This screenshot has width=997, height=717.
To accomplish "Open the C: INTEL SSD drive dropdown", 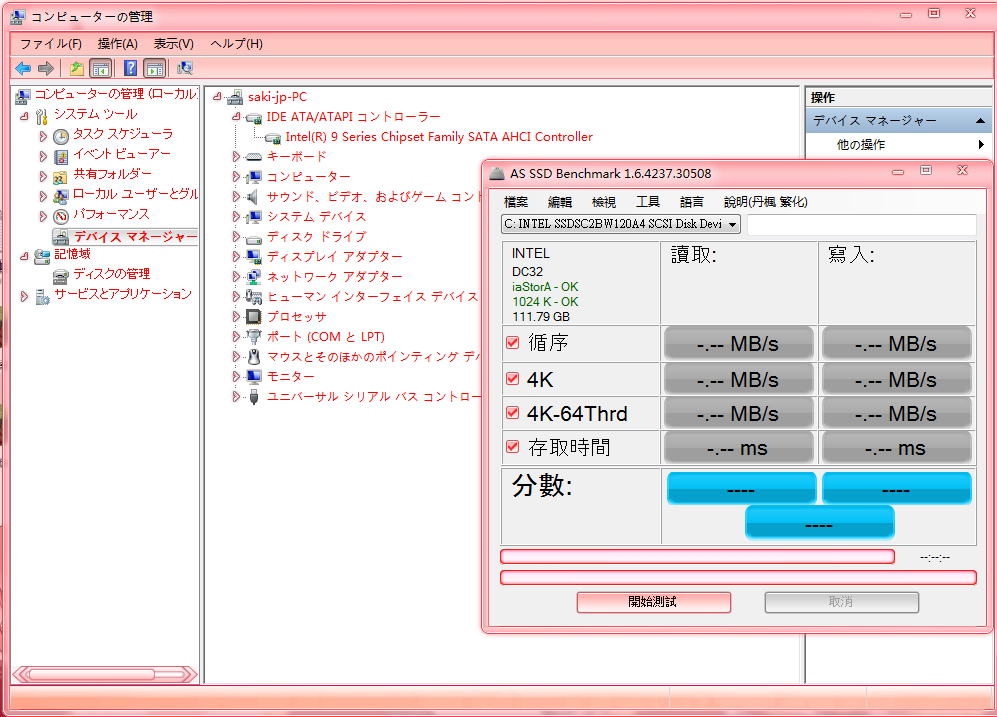I will [621, 224].
